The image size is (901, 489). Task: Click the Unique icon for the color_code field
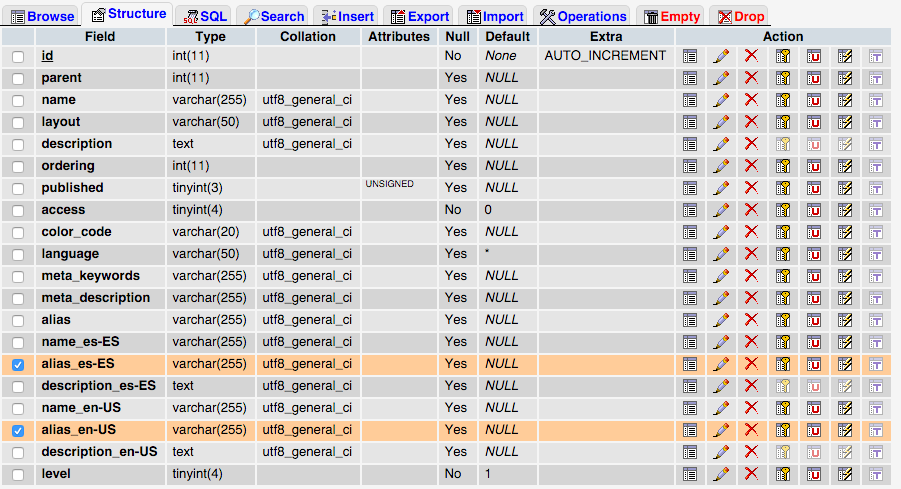814,232
